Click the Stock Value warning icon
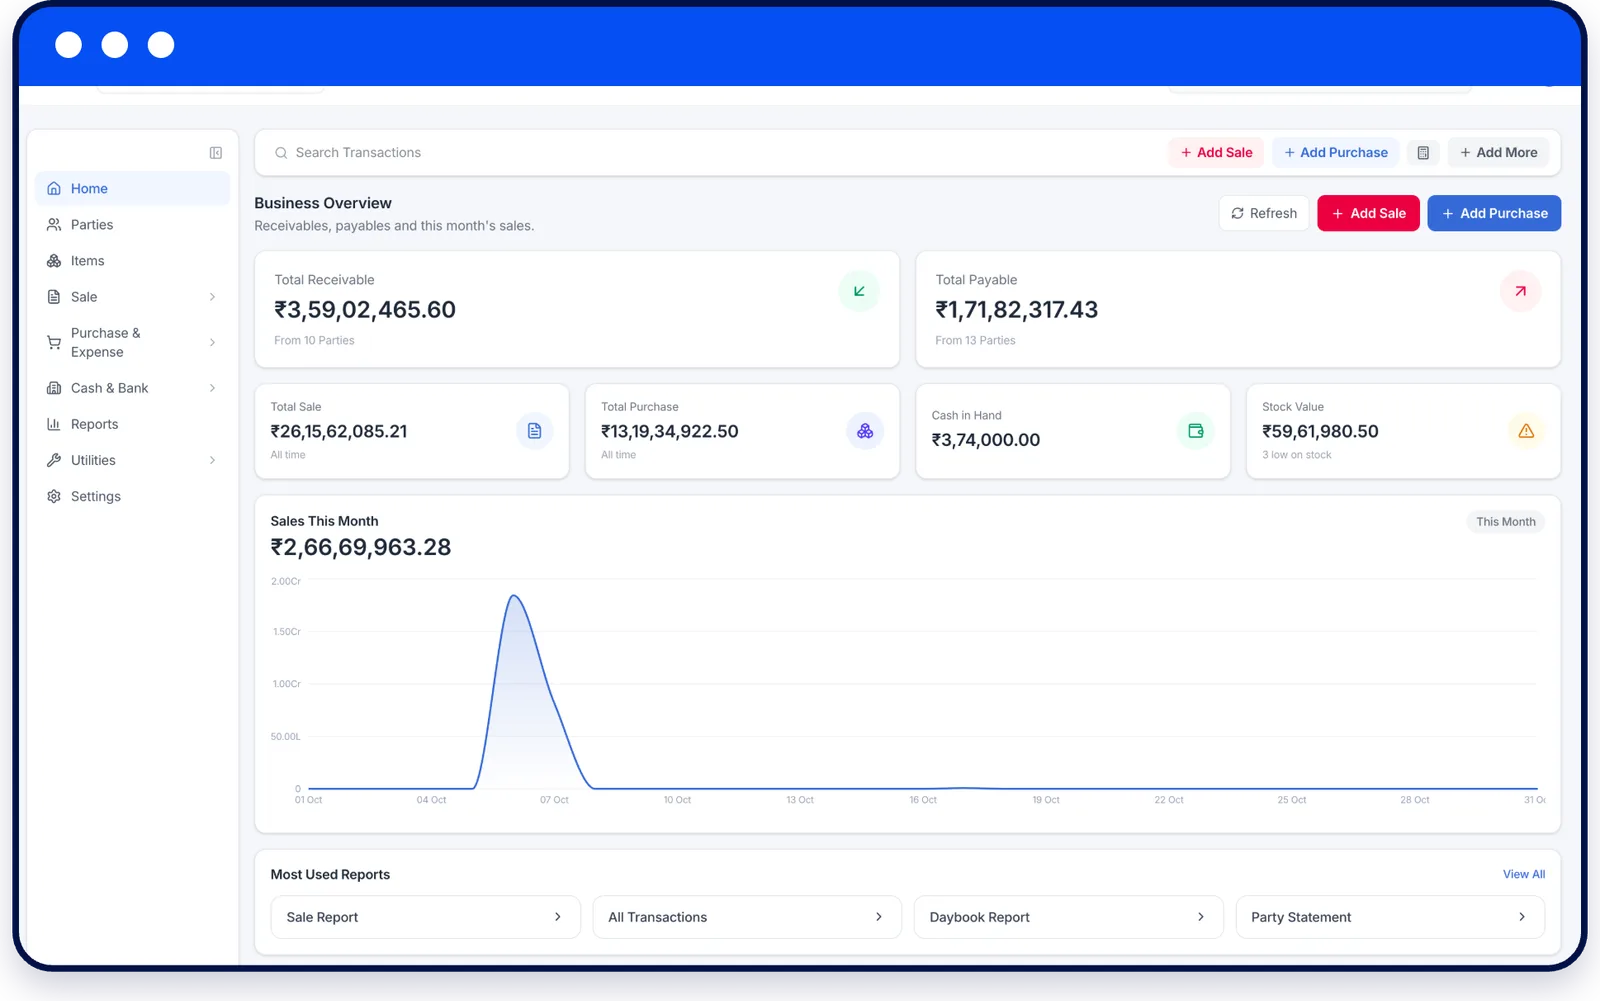Screen dimensions: 1600x1001 click(1526, 431)
